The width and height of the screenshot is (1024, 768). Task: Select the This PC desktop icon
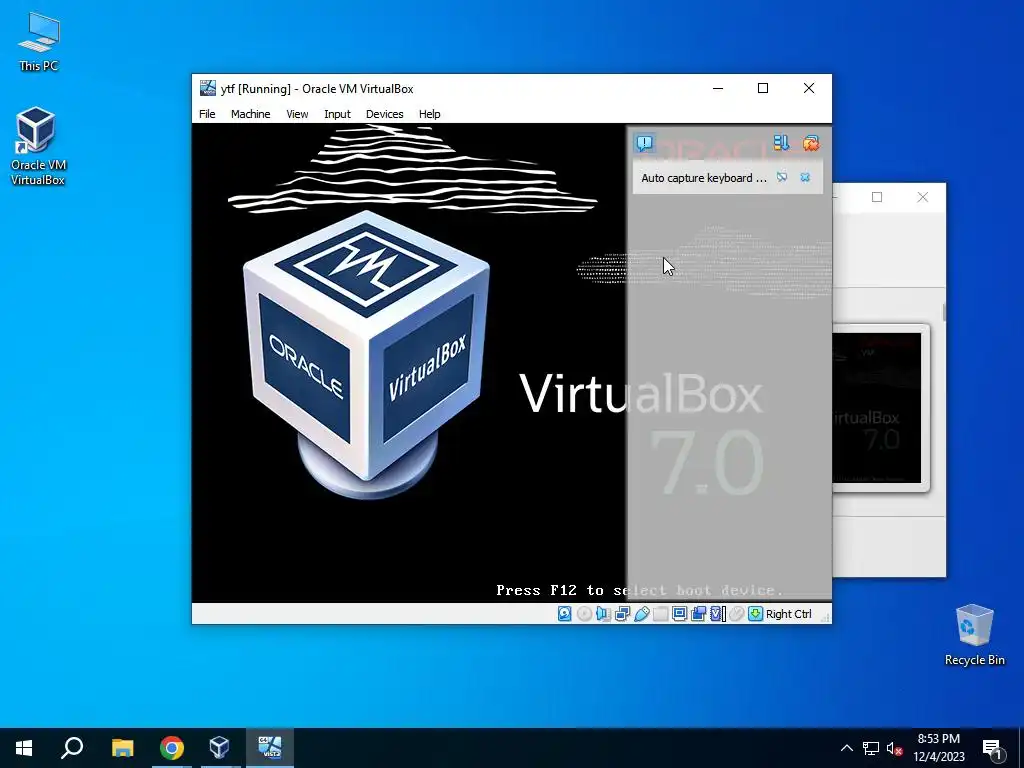point(39,42)
